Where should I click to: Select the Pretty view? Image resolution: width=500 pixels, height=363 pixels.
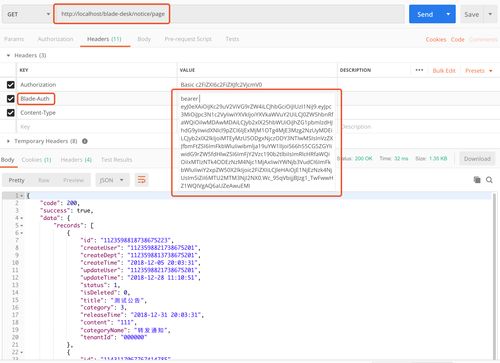coord(17,180)
